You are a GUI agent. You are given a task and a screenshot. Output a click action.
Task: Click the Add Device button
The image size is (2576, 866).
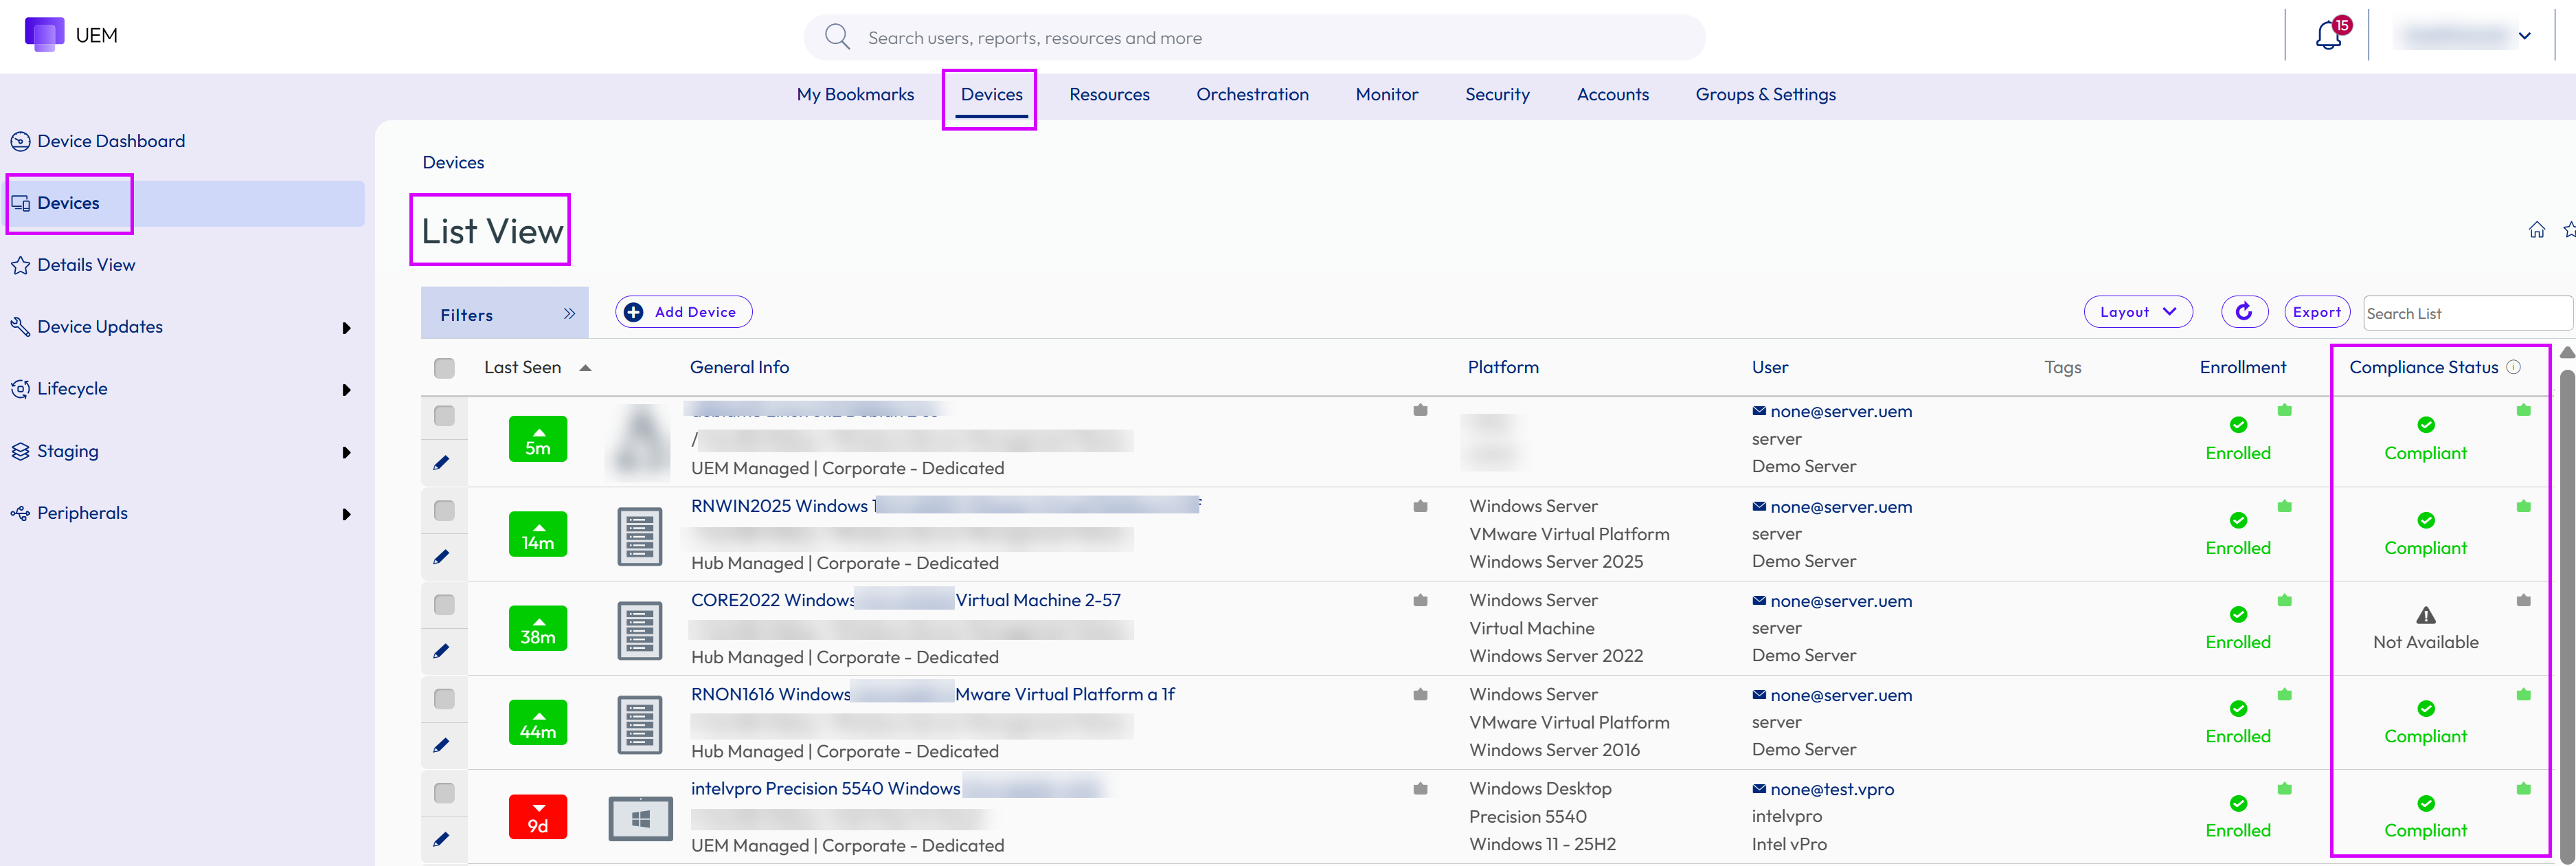point(684,312)
